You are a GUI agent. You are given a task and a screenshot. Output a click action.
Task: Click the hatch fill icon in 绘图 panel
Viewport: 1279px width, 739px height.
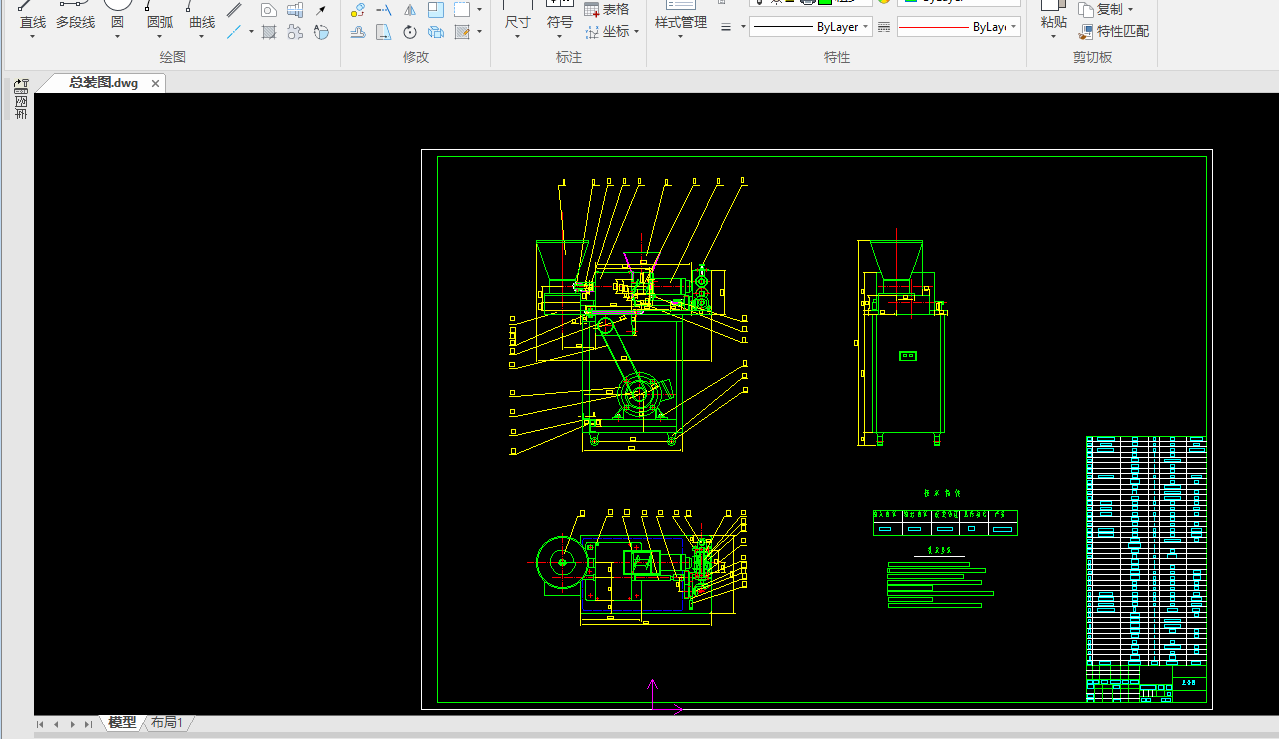269,32
